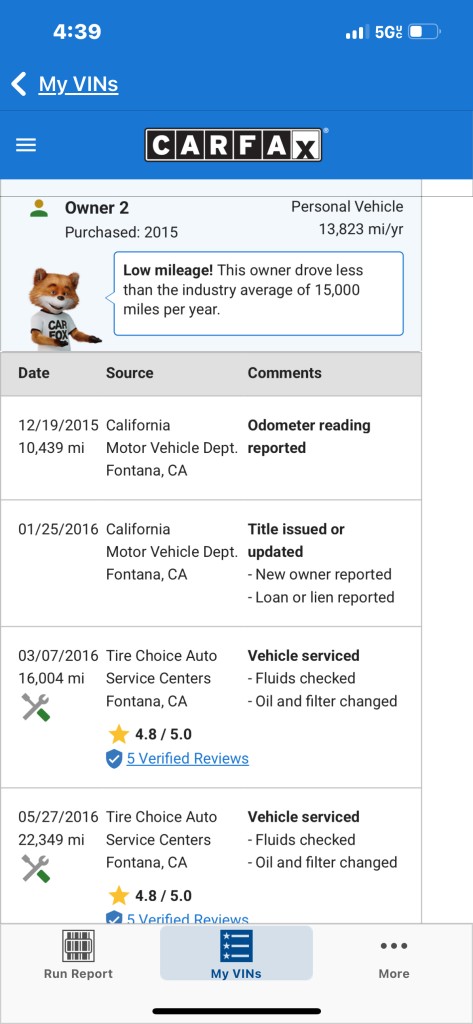This screenshot has height=1024, width=473.
Task: Tap the back chevron beside My VINs
Action: pos(19,84)
